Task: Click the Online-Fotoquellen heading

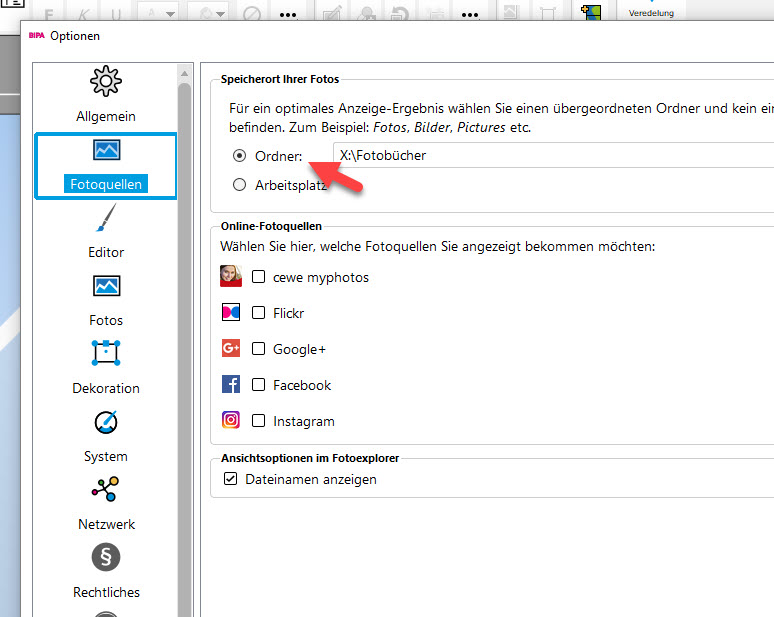Action: (x=271, y=226)
